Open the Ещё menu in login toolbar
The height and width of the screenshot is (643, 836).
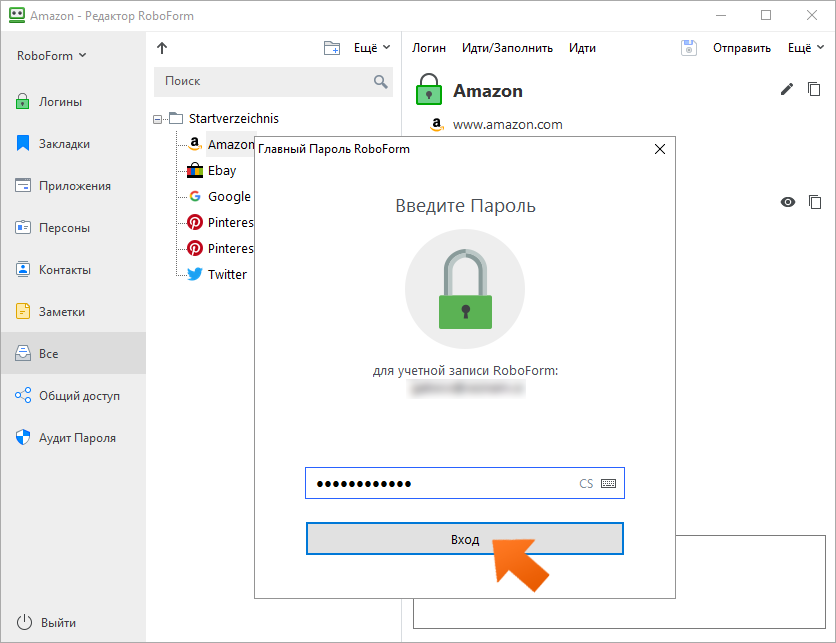[806, 48]
